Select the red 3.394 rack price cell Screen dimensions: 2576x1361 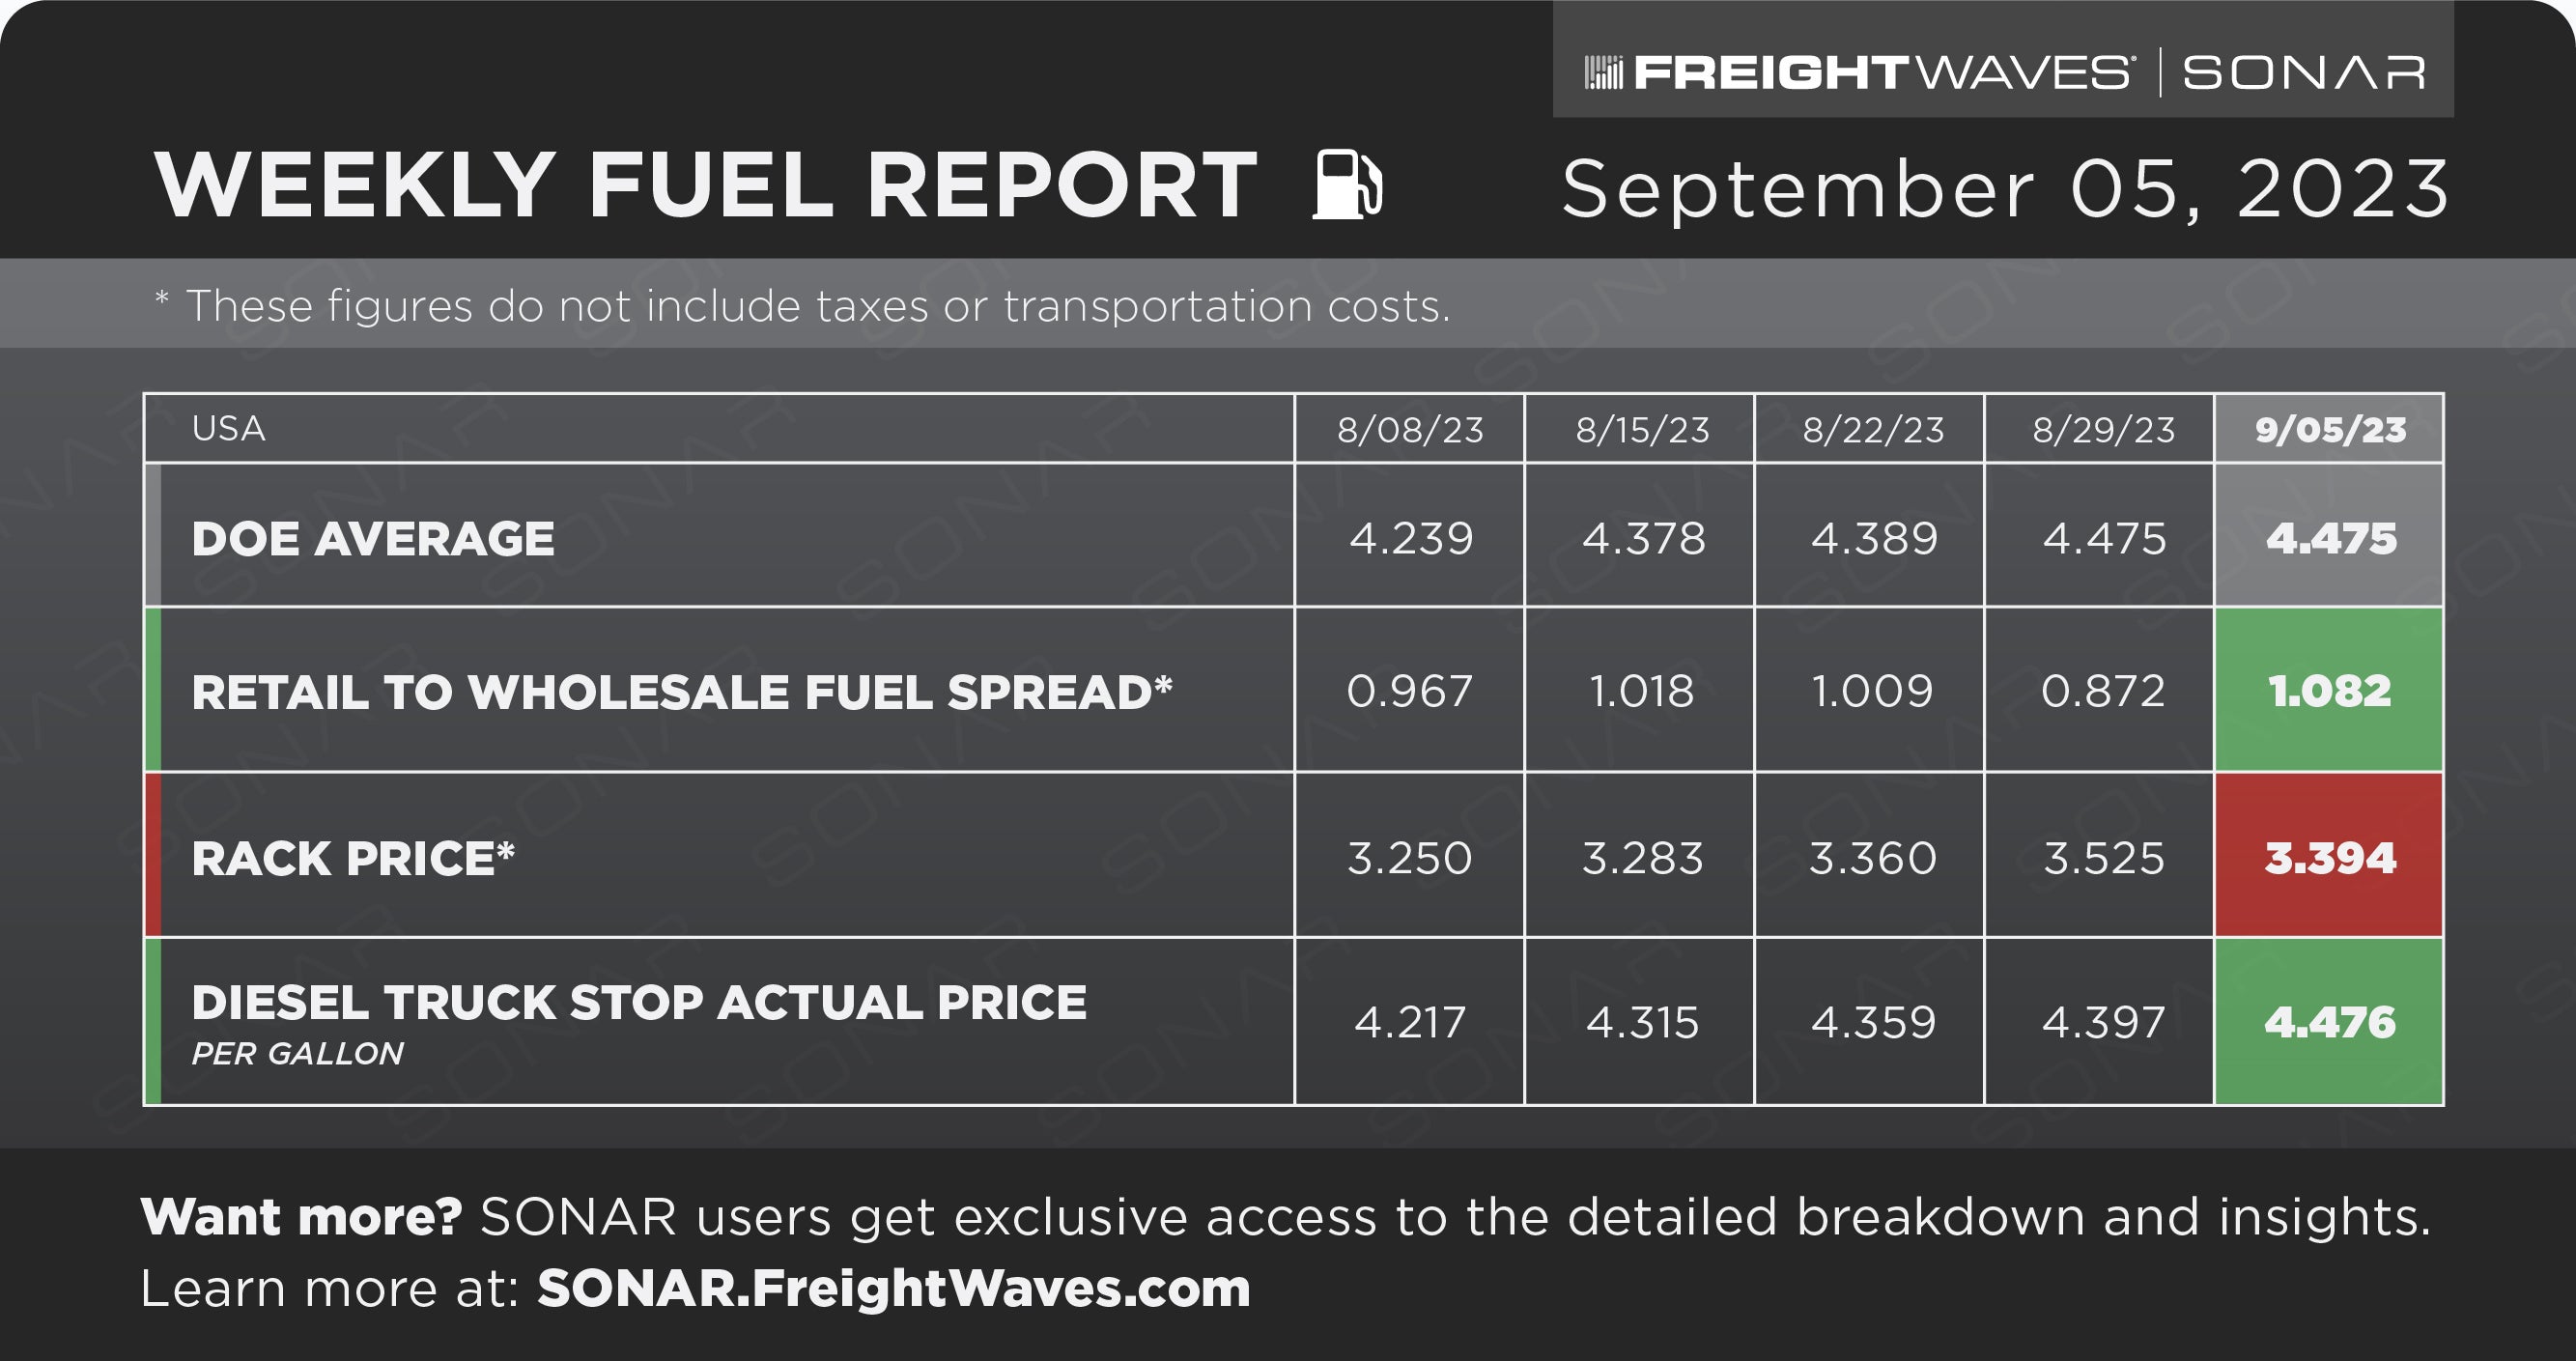coord(2329,856)
